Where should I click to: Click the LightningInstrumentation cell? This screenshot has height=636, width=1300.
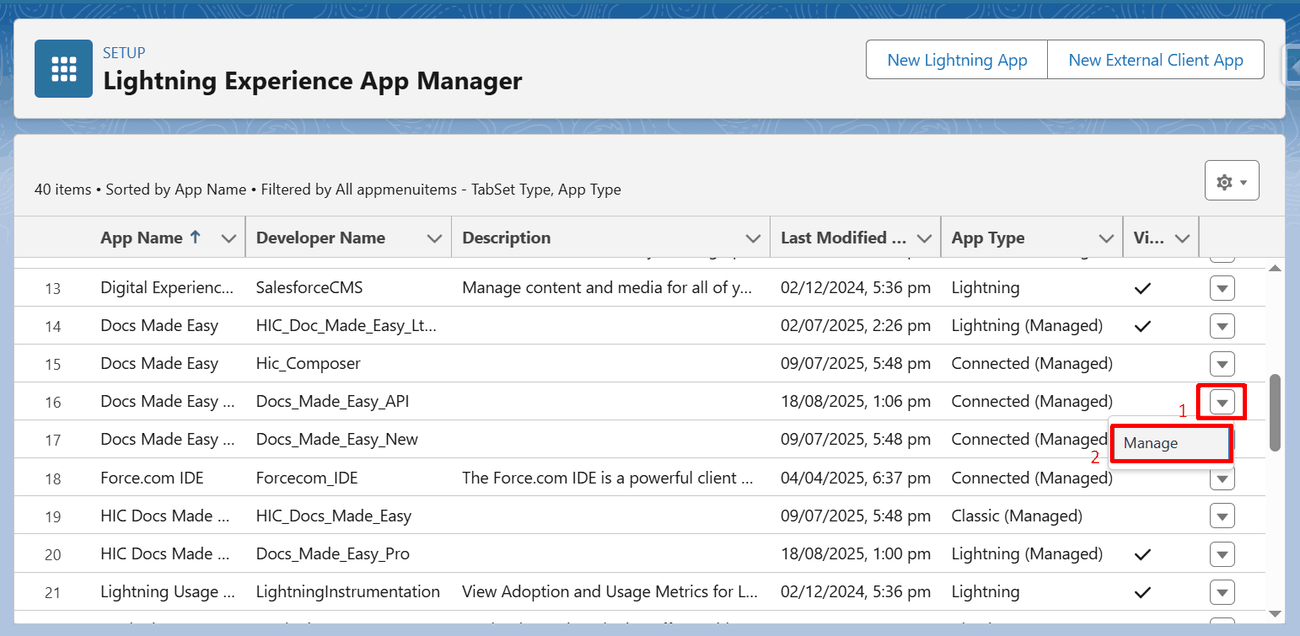348,592
